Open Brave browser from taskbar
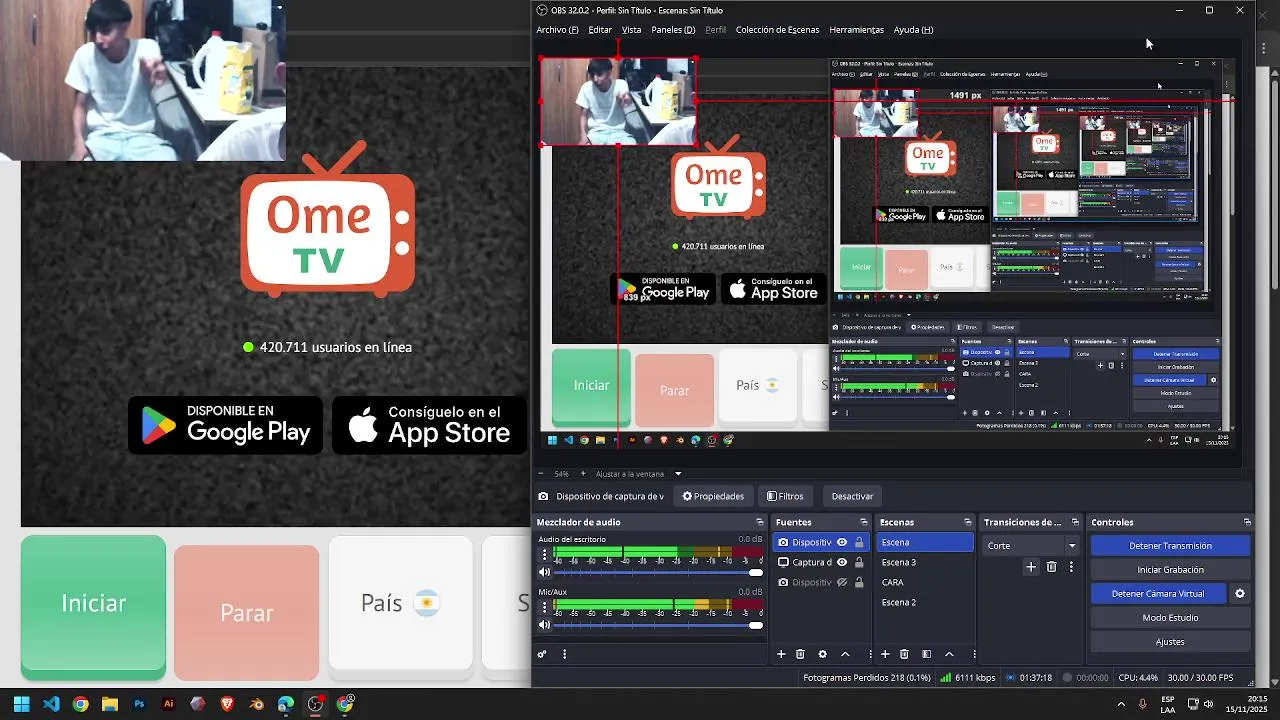 pos(227,704)
